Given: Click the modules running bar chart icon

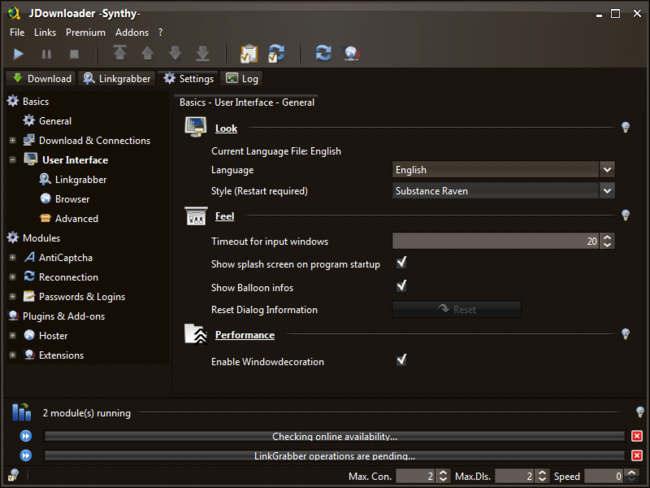Looking at the screenshot, I should pyautogui.click(x=22, y=412).
